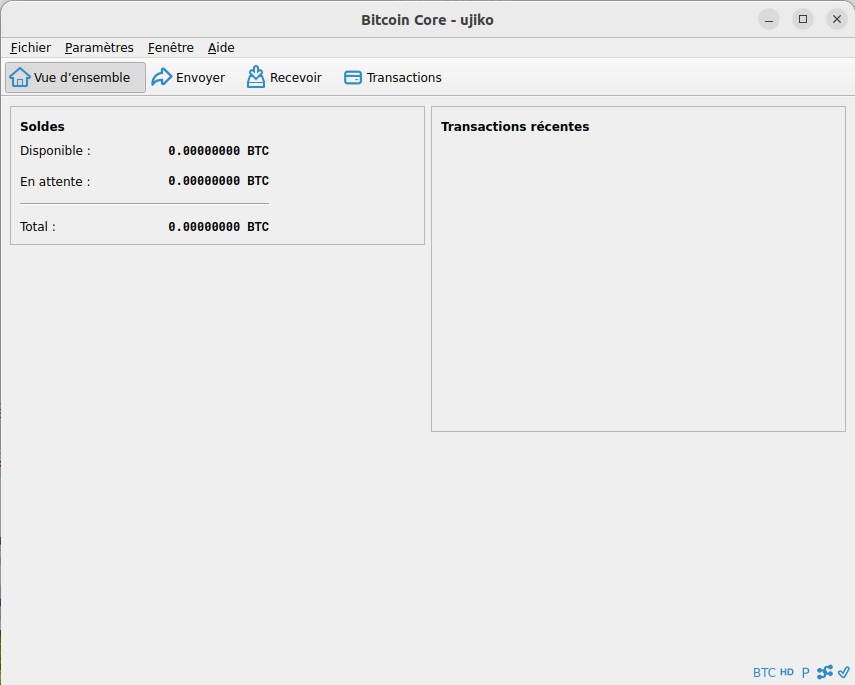Click the Total balance amount
The image size is (855, 685).
tap(219, 226)
